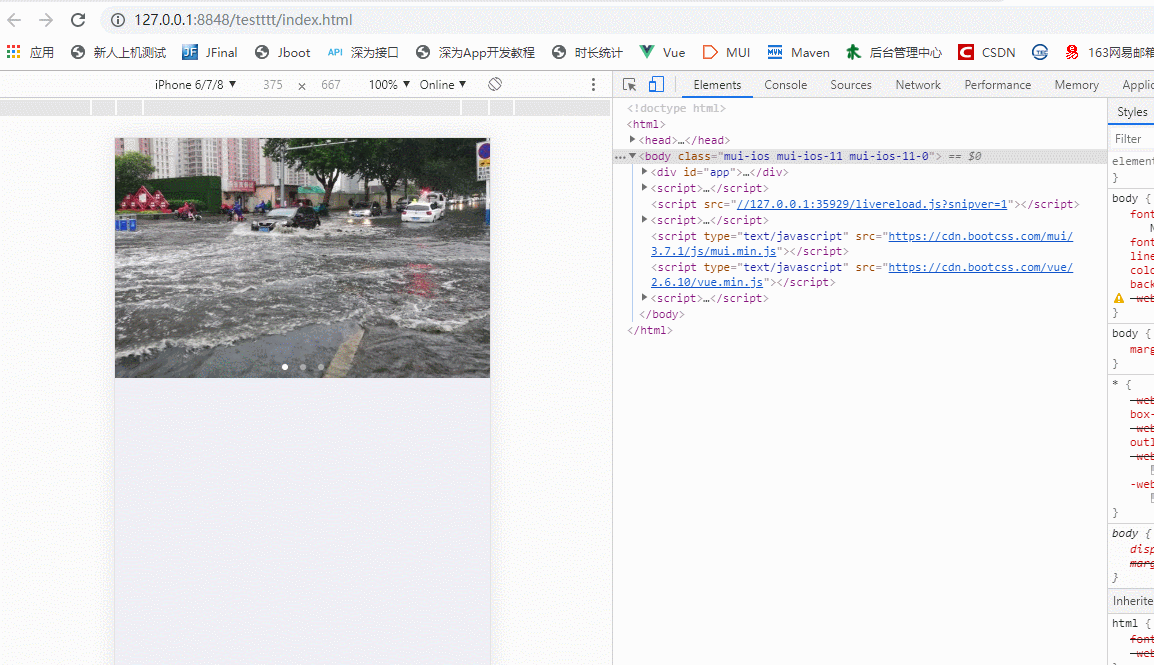Switch to the Memory tab
Screen dimensions: 1154x665
coord(1076,85)
